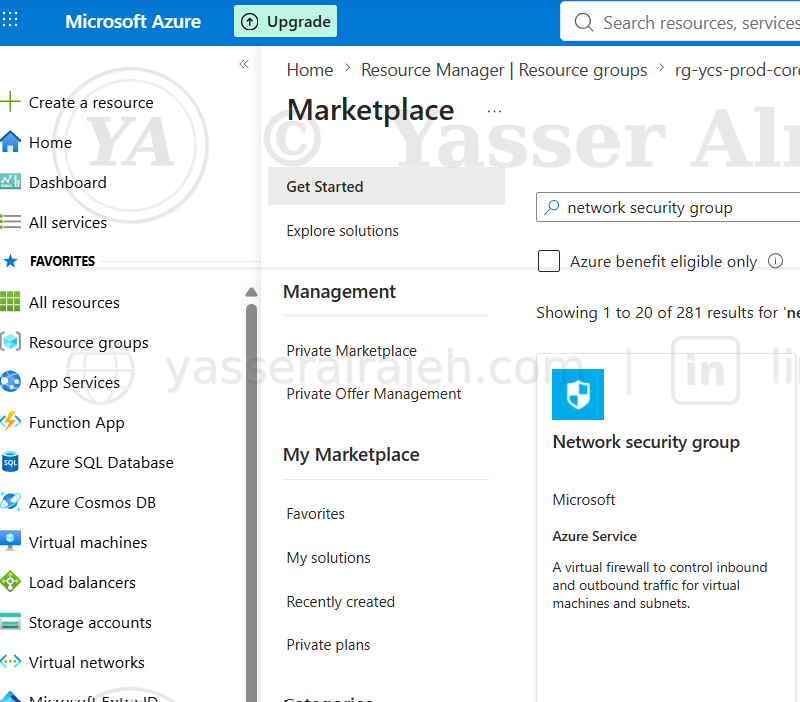
Task: Click the Azure Service text on card
Action: [594, 536]
